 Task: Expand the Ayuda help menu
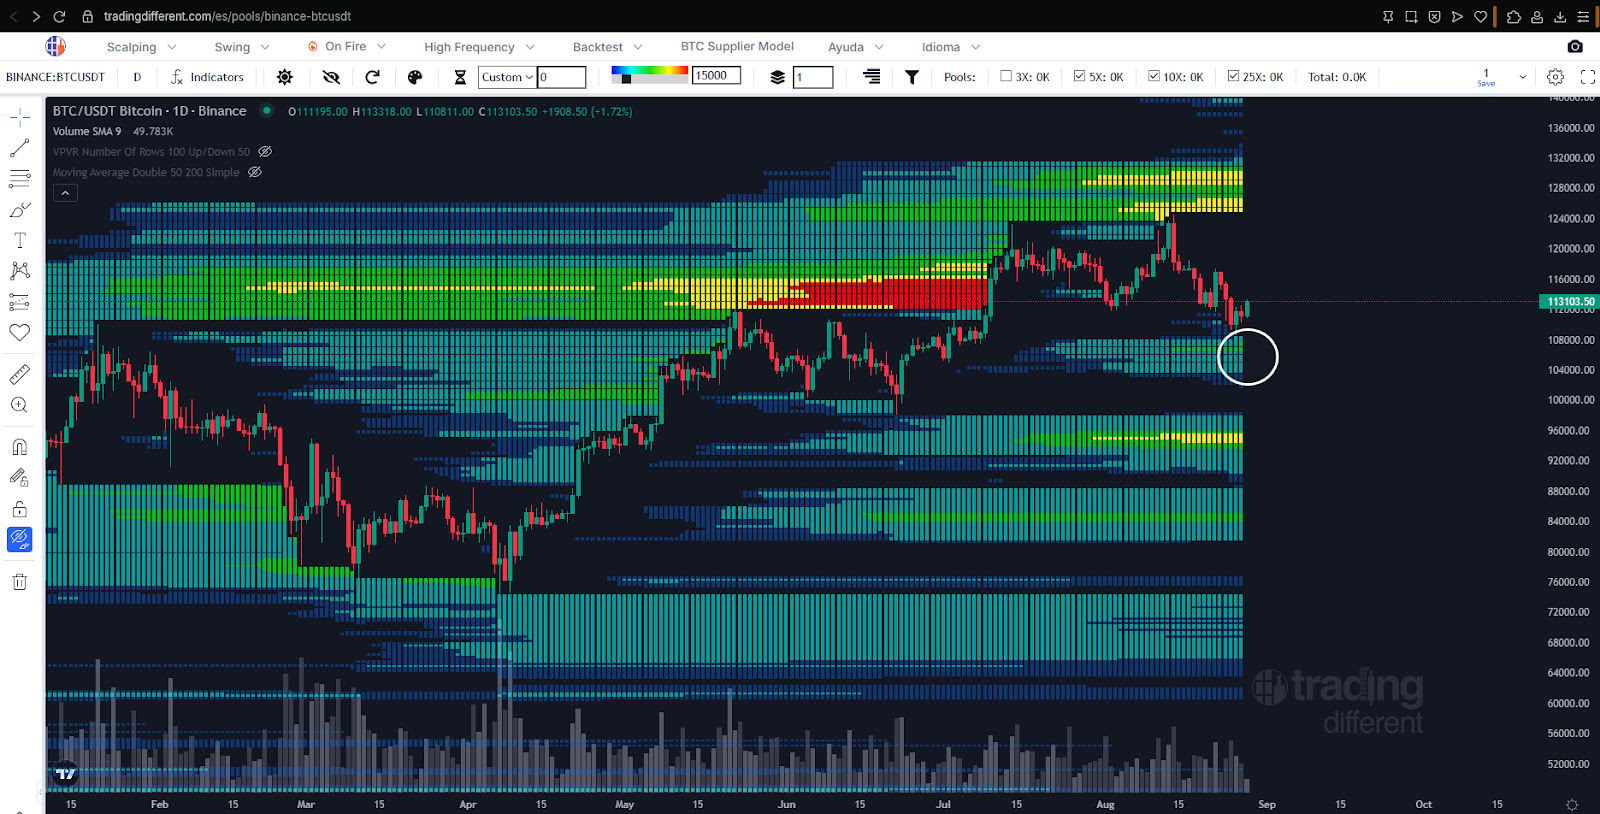tap(856, 47)
